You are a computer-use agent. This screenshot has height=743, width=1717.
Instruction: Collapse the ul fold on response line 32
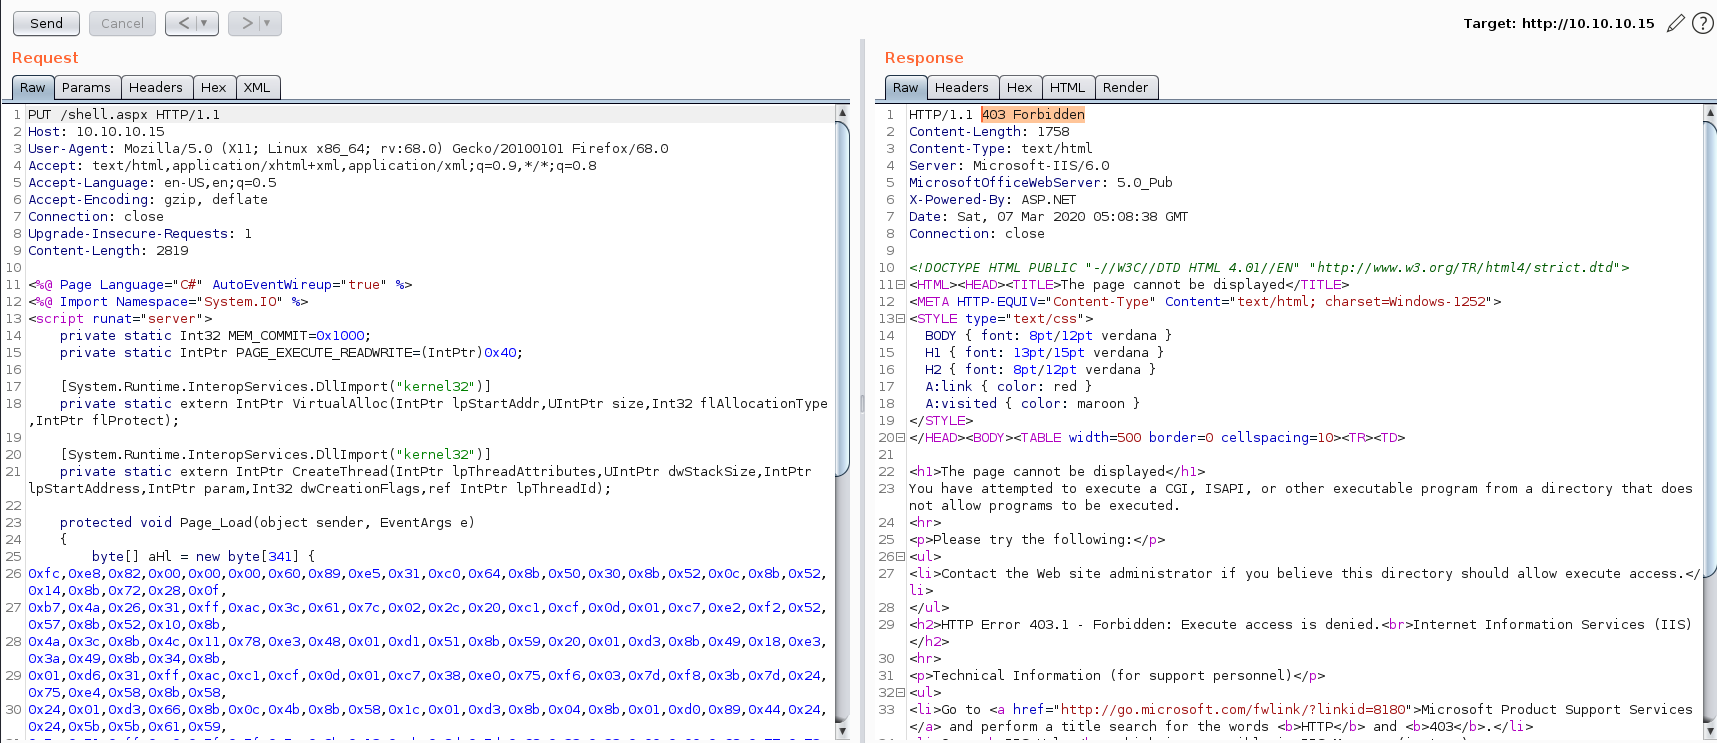(x=901, y=693)
